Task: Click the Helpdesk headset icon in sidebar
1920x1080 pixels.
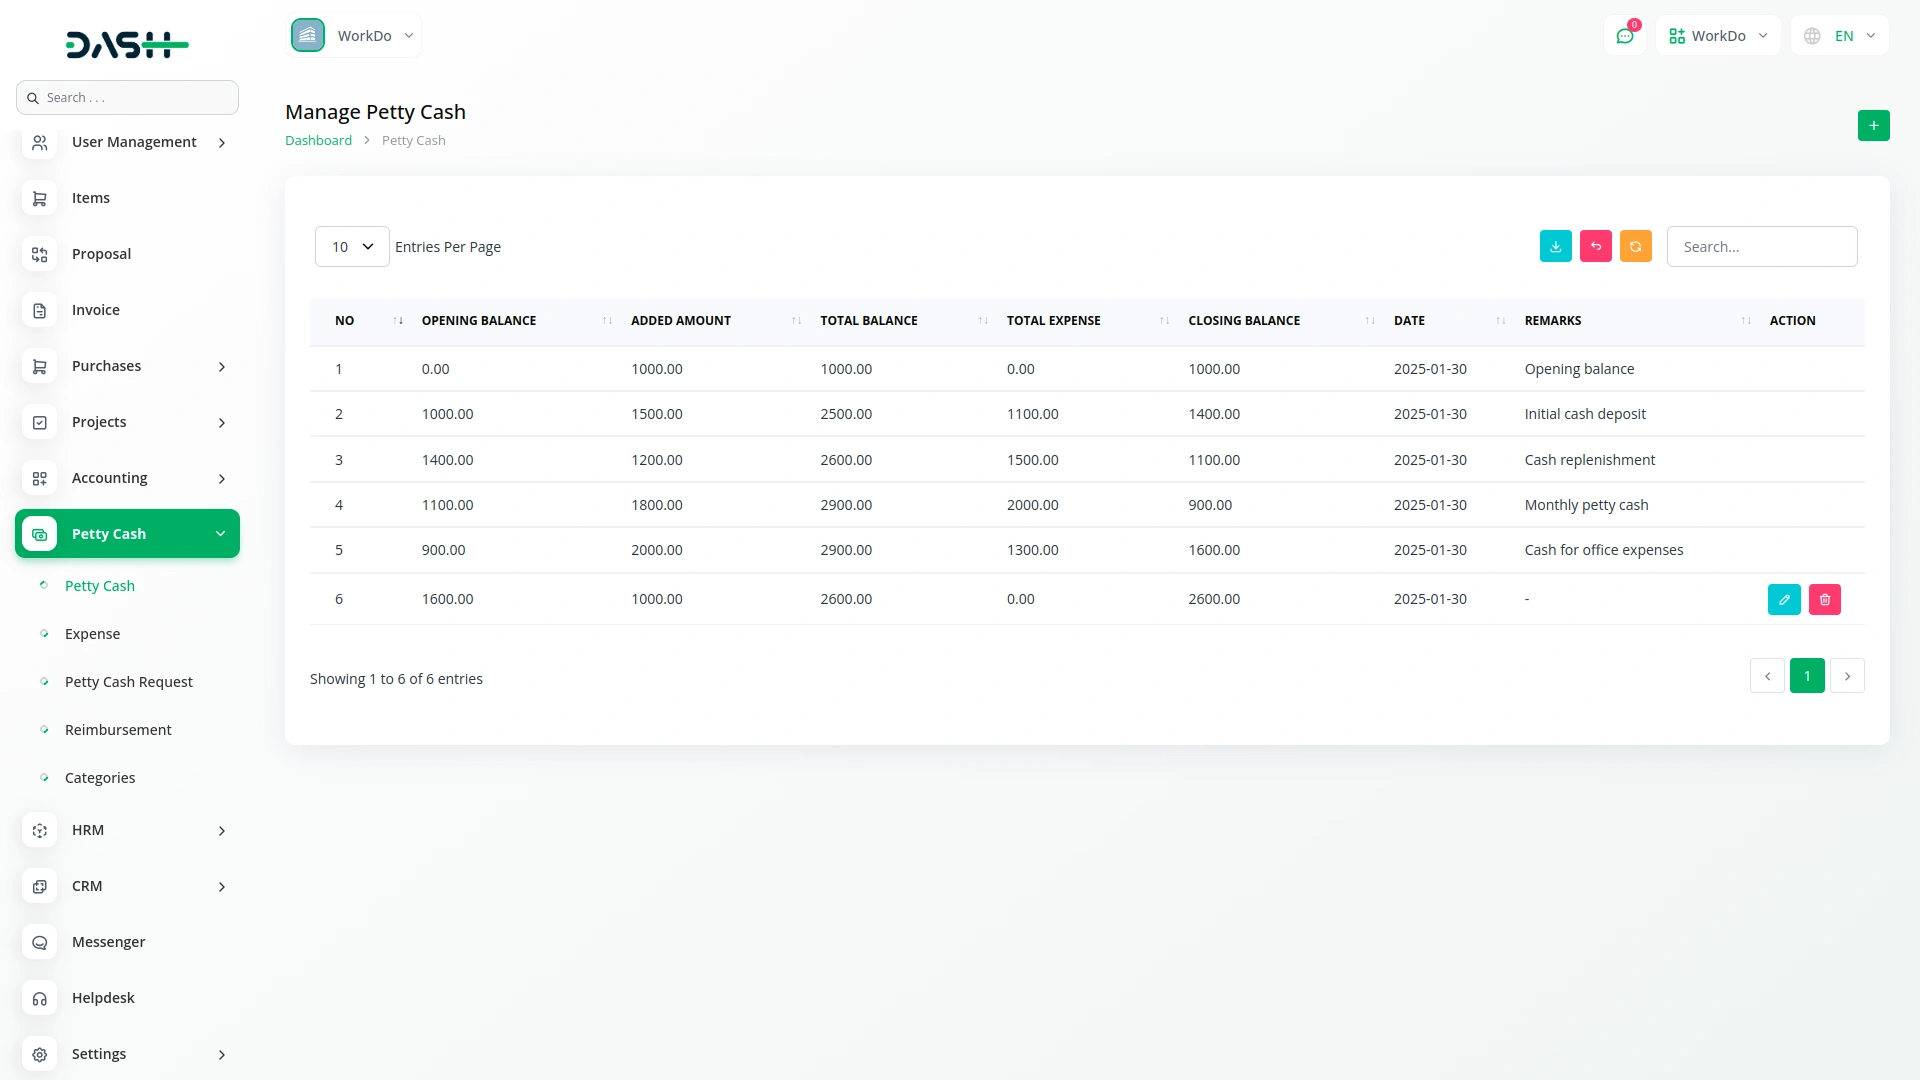Action: (39, 998)
